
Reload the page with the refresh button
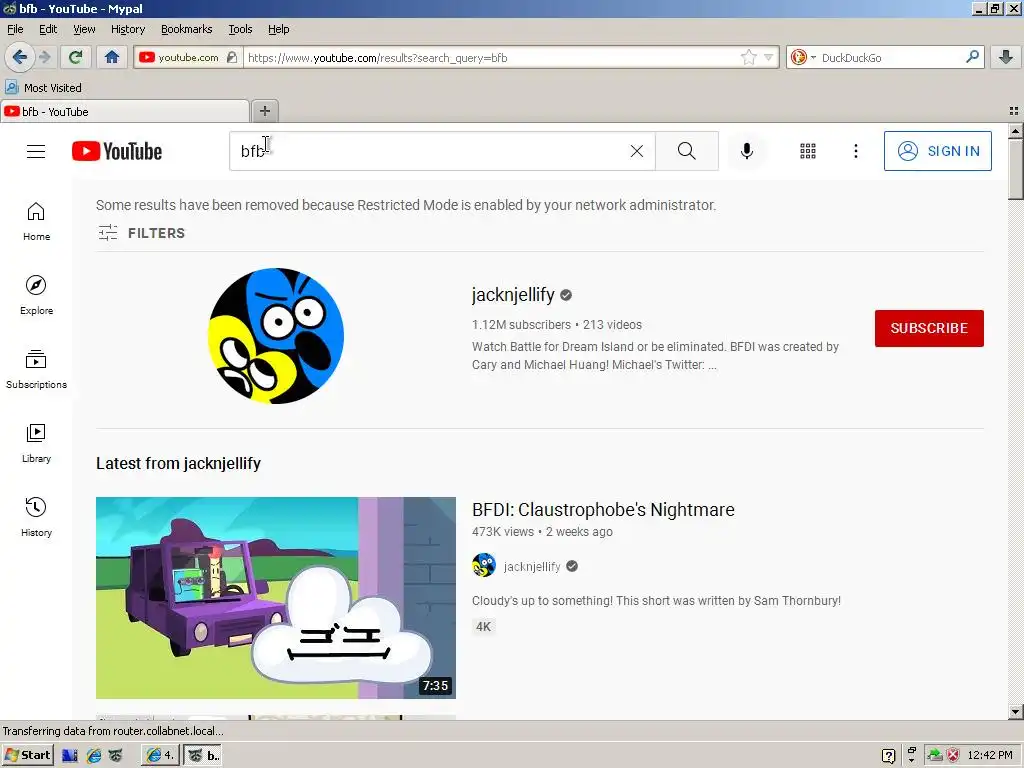pos(75,57)
